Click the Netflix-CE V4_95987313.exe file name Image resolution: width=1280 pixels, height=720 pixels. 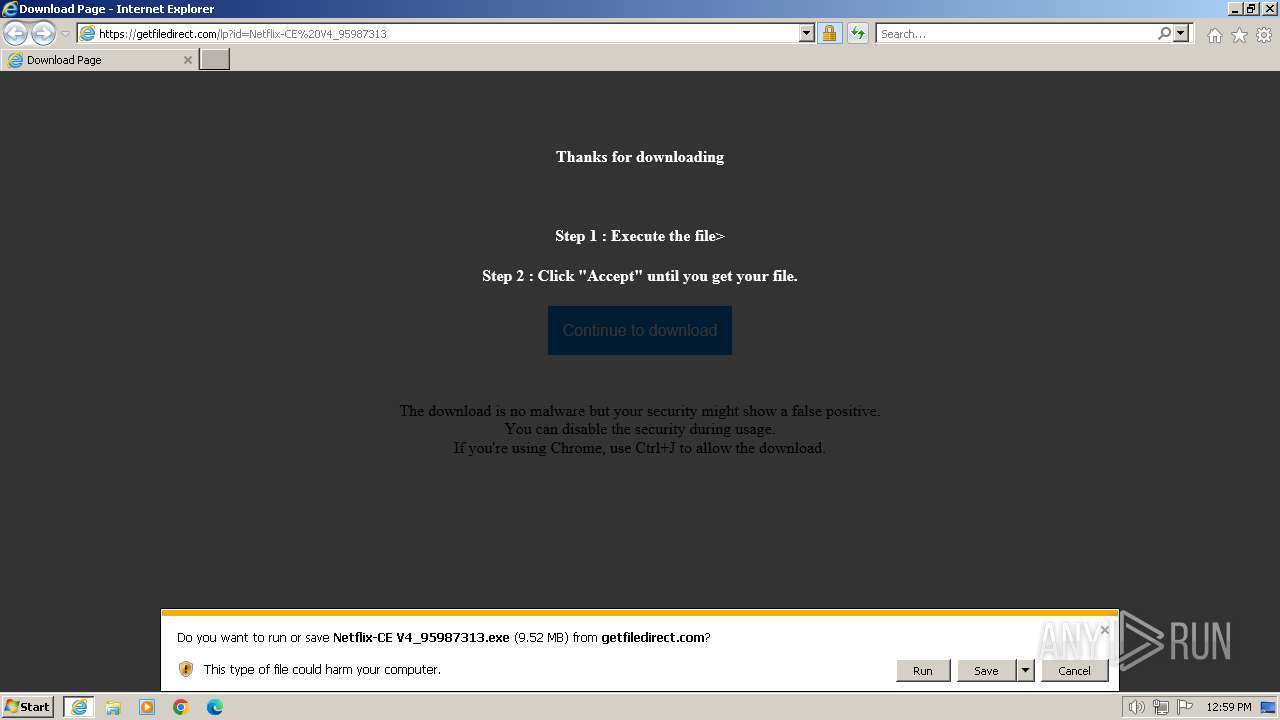point(421,637)
